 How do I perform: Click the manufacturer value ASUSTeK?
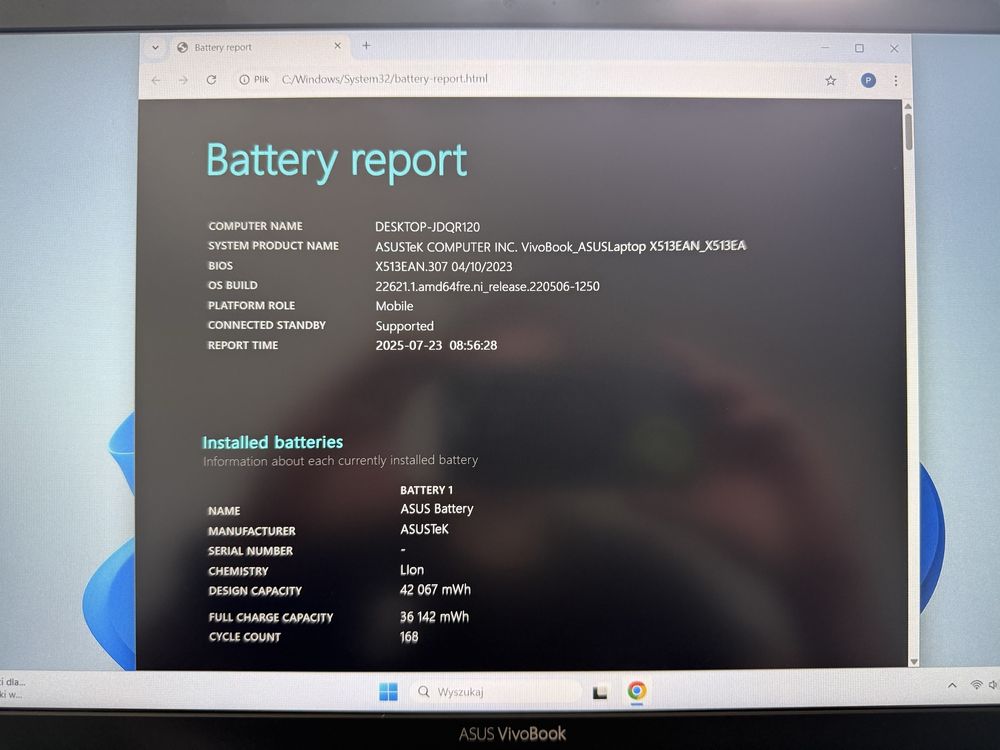point(424,529)
